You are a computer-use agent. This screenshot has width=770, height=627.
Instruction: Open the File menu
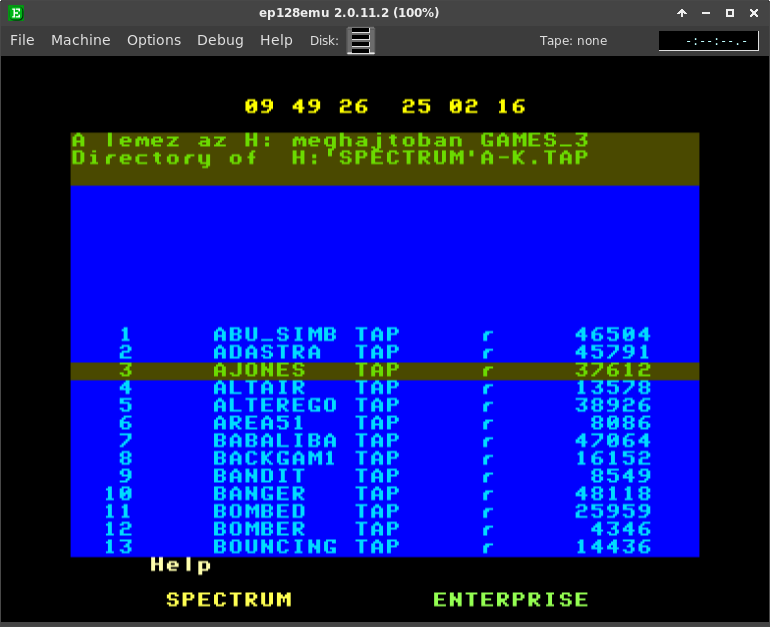coord(22,40)
